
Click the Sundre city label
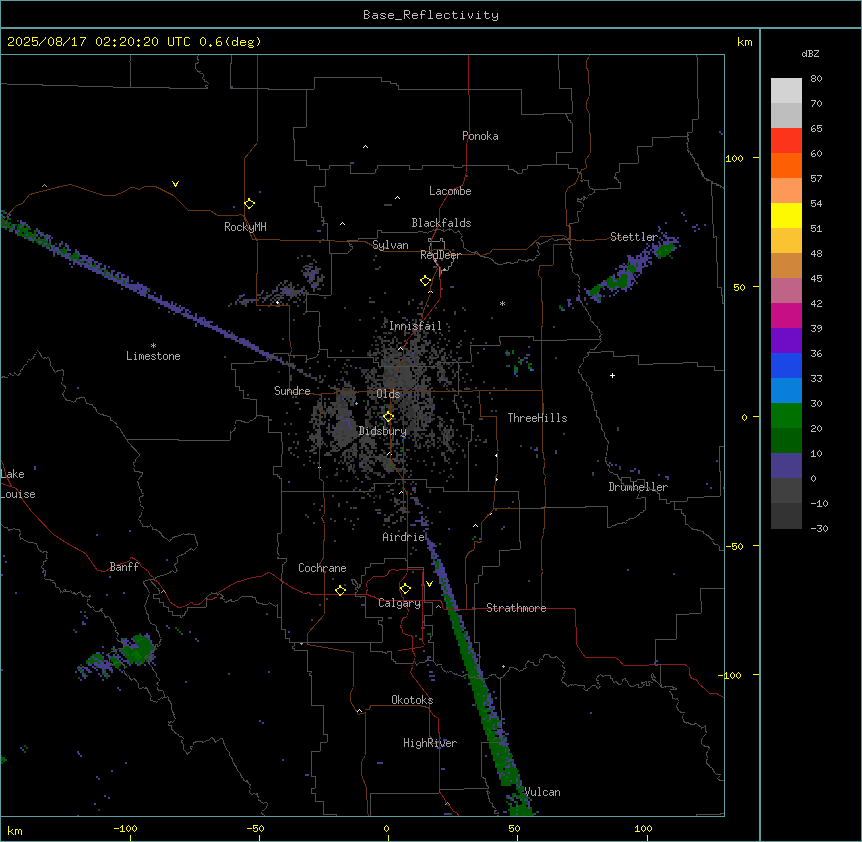(x=292, y=391)
